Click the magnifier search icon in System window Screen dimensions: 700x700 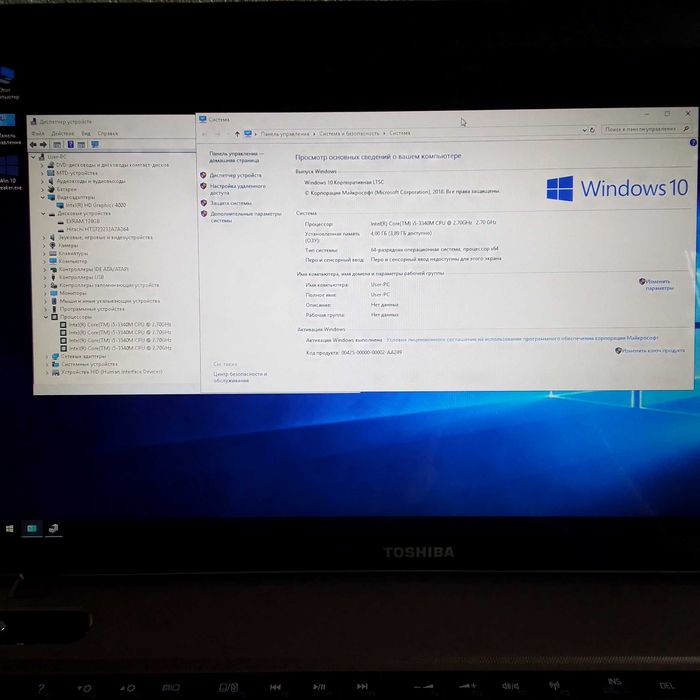pos(686,129)
